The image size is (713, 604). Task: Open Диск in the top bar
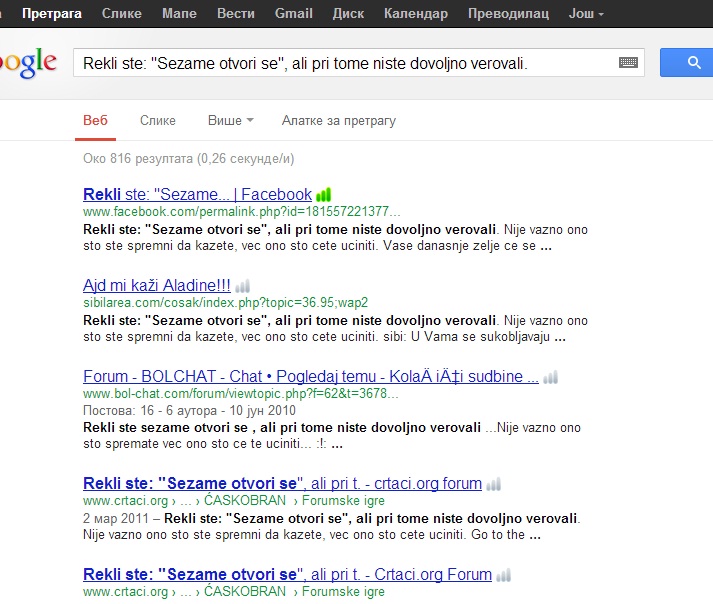point(348,14)
